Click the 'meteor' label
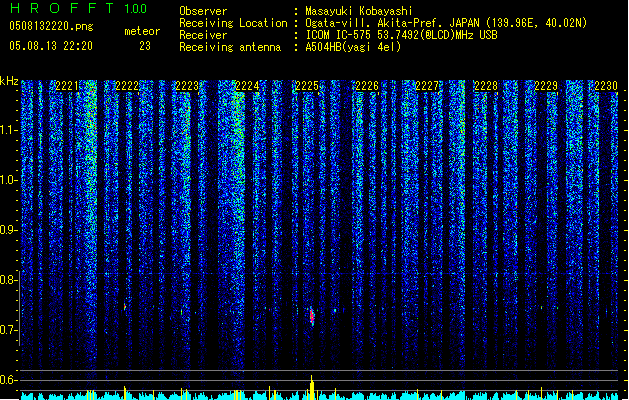The image size is (629, 400). pyautogui.click(x=142, y=31)
